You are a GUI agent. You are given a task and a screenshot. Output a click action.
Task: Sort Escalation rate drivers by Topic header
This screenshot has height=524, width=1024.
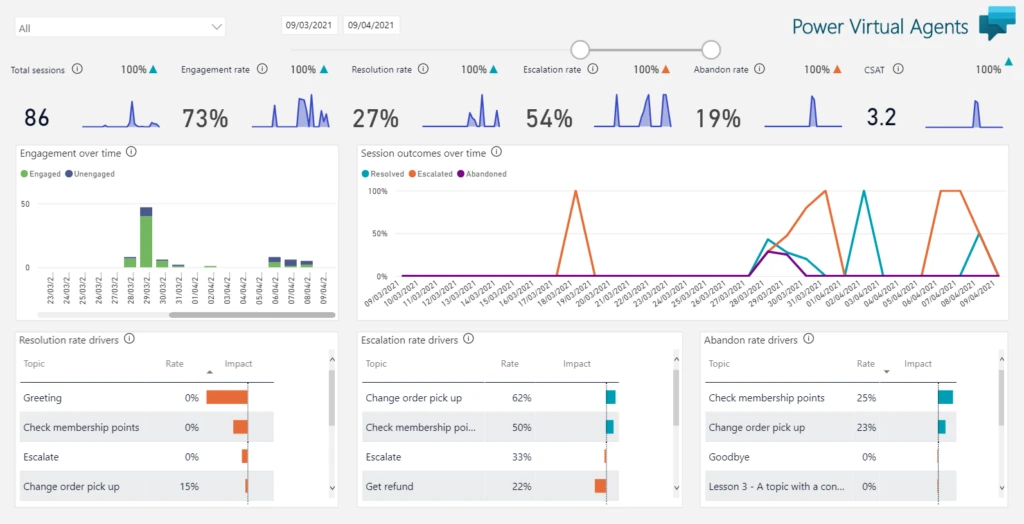(376, 364)
